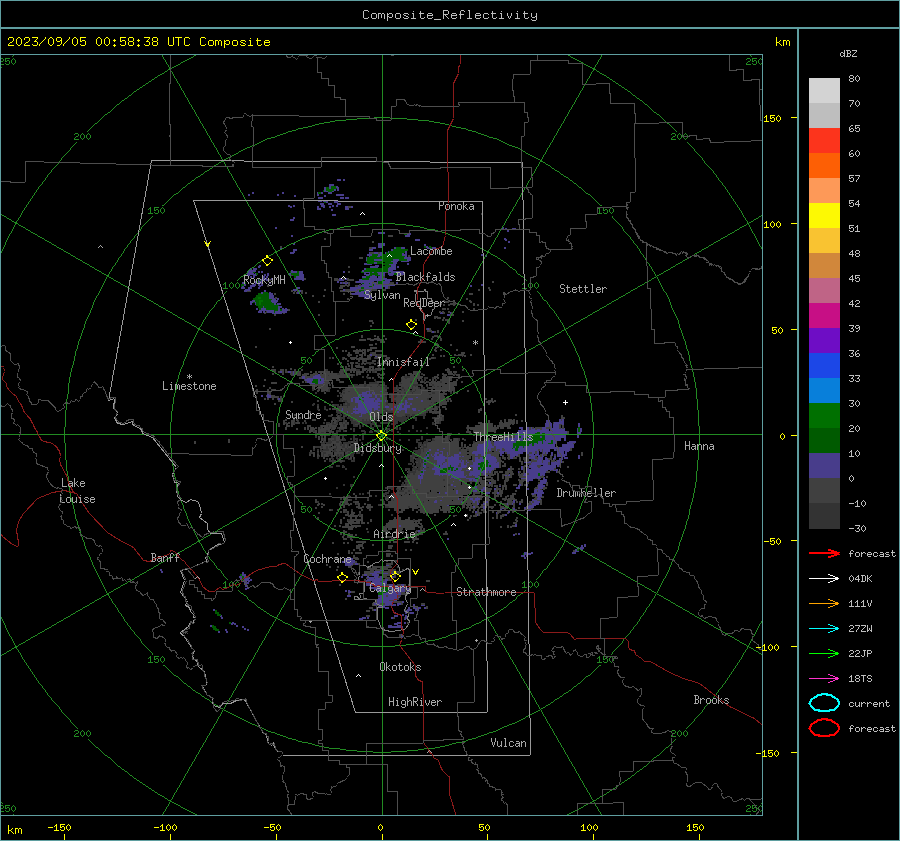Click the Banff label on the map
The height and width of the screenshot is (841, 900).
pos(165,557)
